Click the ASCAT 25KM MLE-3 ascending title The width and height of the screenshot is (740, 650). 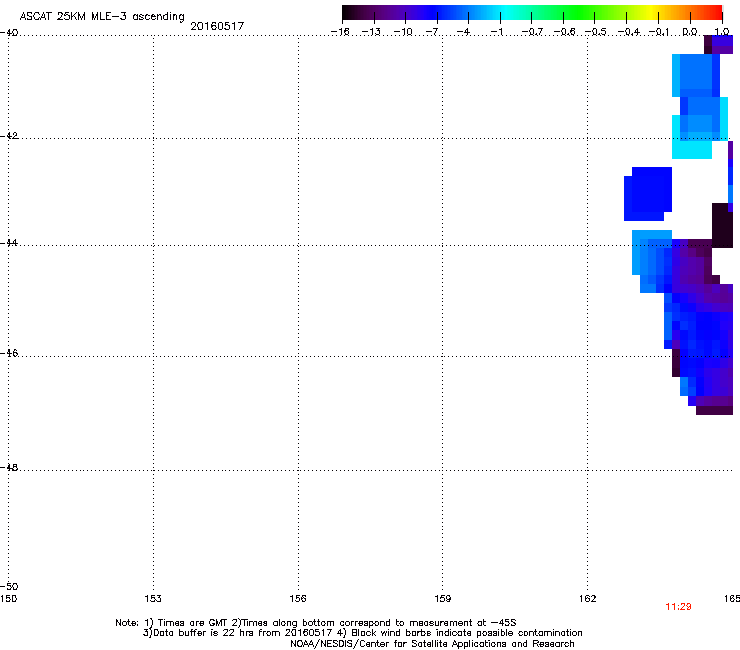tap(102, 16)
